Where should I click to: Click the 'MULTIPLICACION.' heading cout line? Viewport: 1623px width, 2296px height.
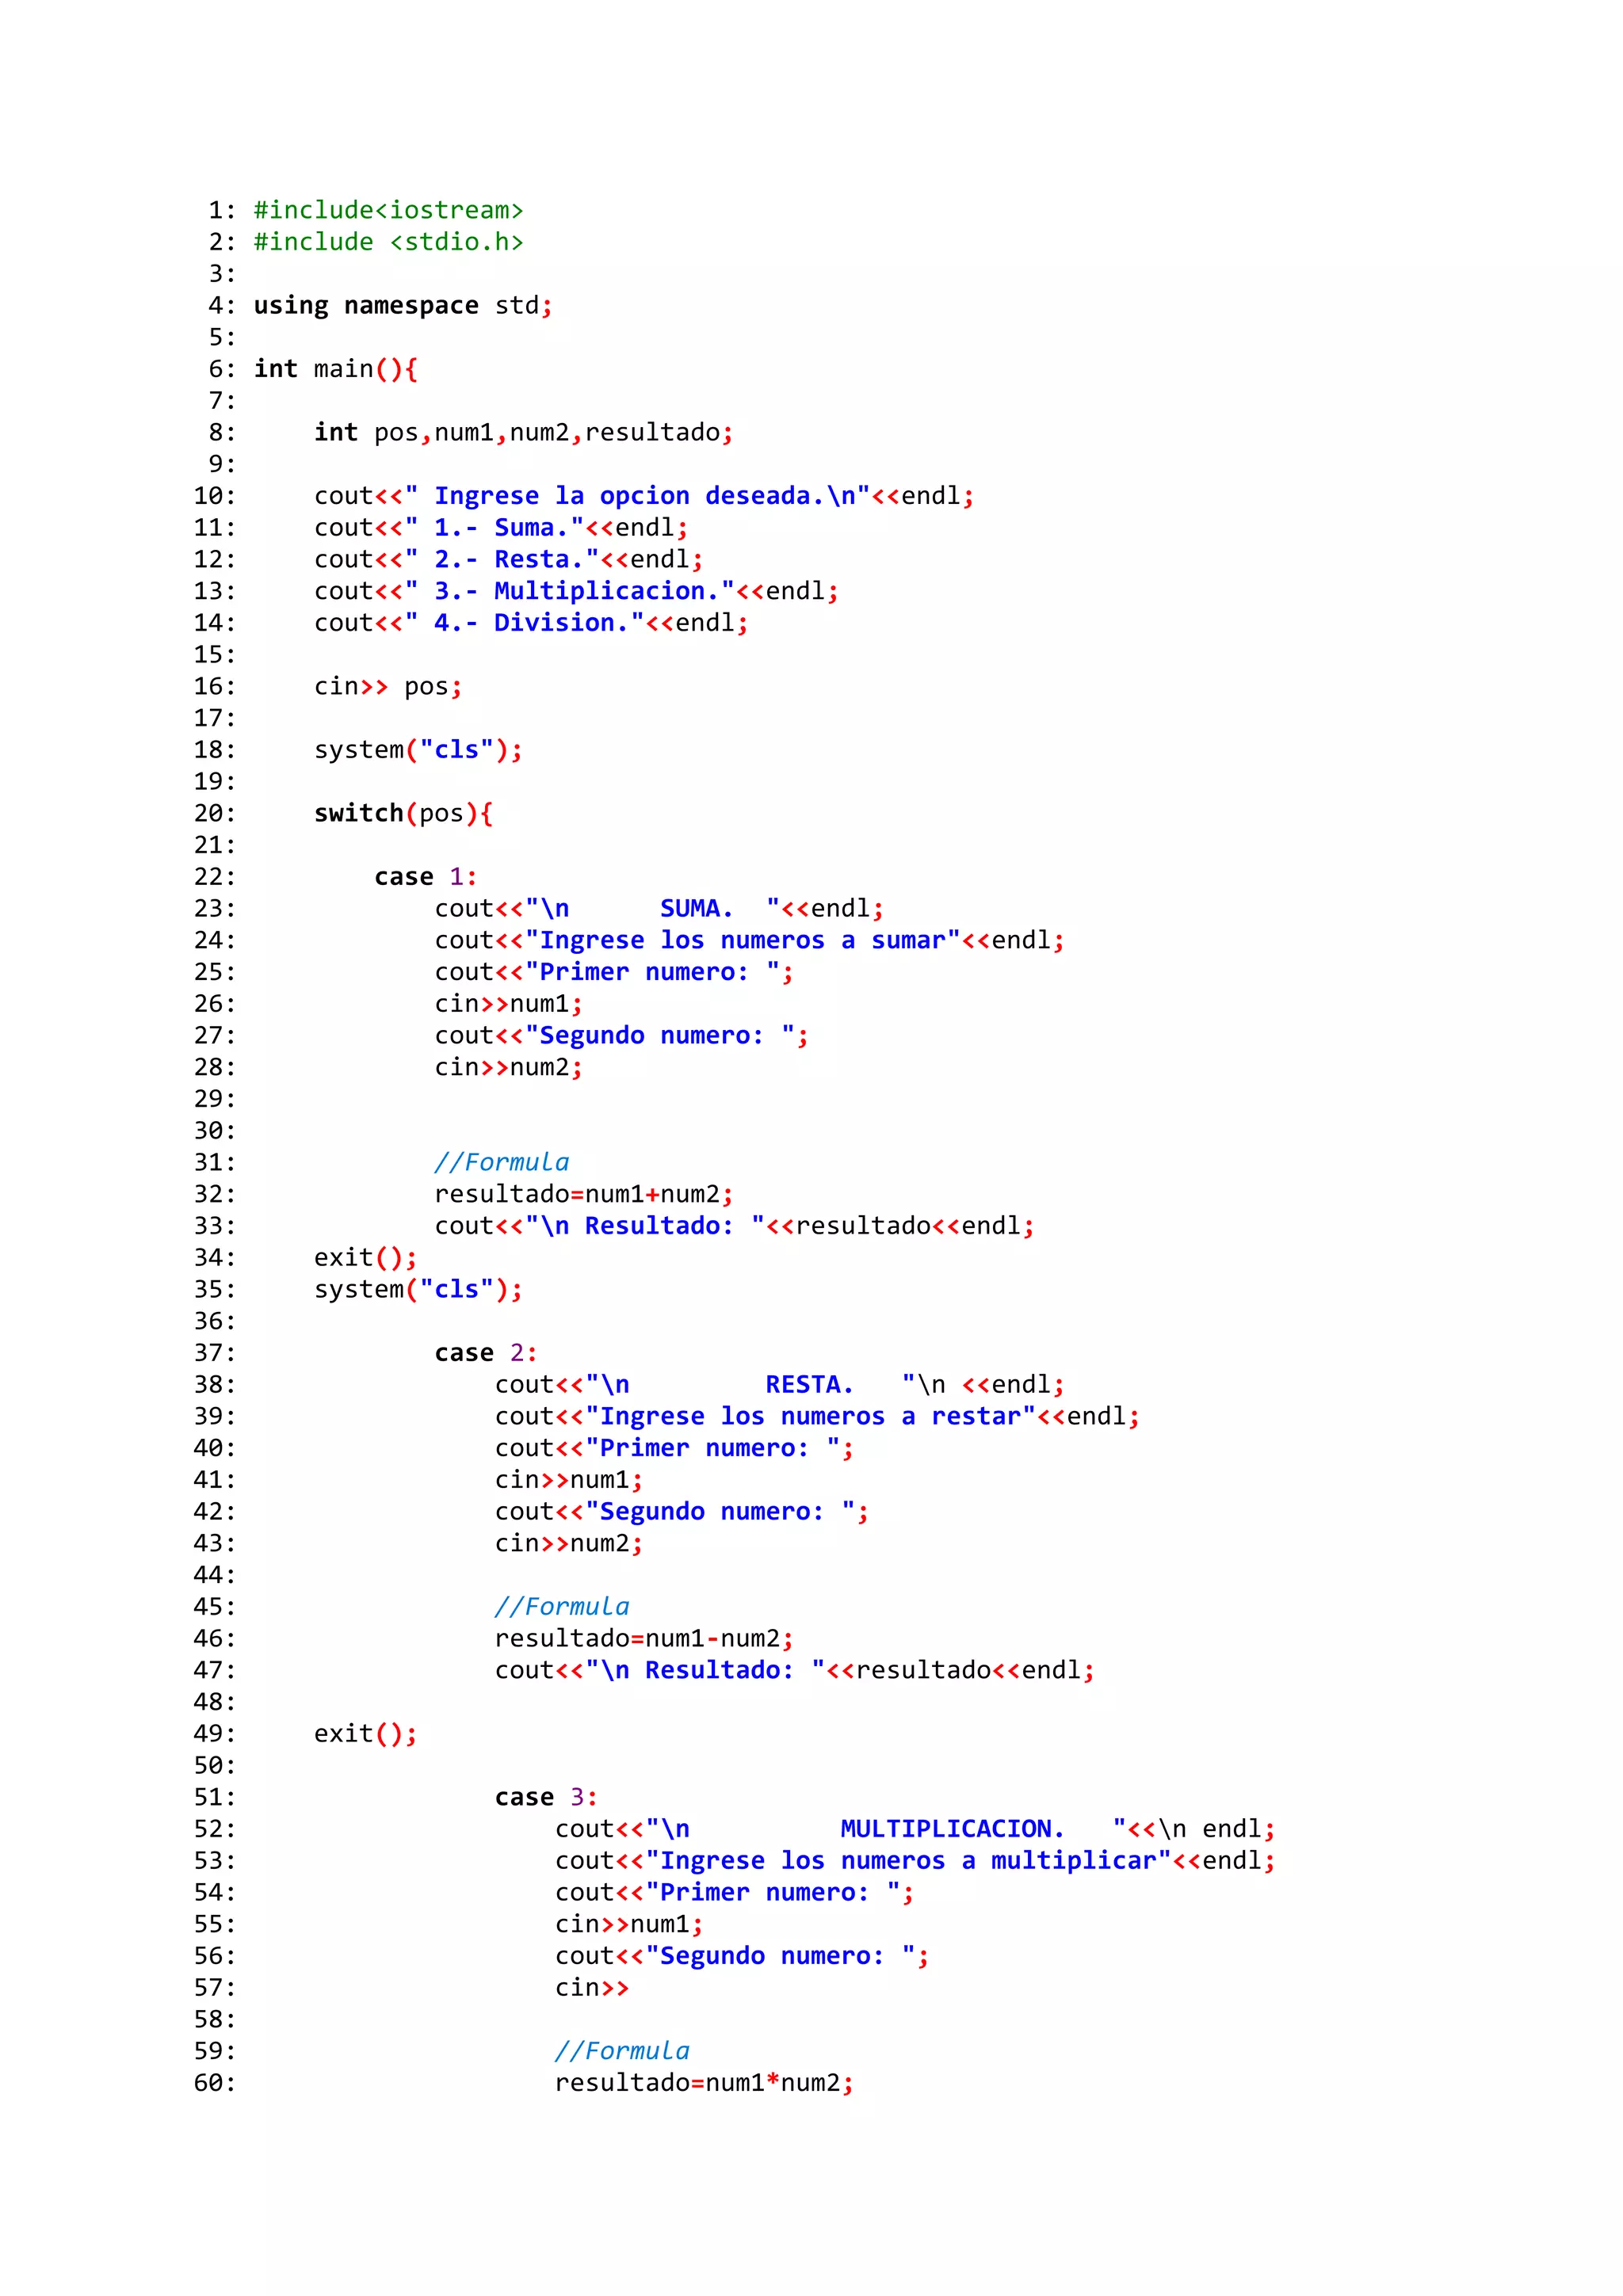pyautogui.click(x=915, y=1829)
